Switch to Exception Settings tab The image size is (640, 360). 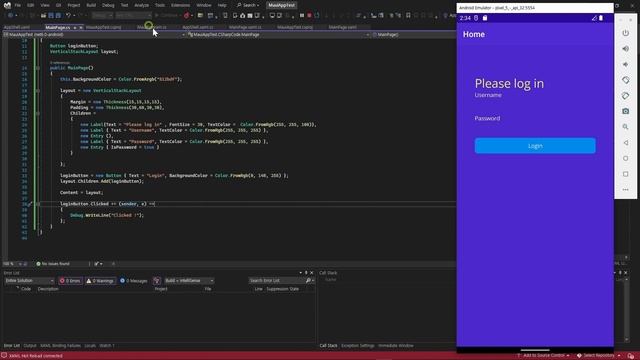(x=358, y=346)
